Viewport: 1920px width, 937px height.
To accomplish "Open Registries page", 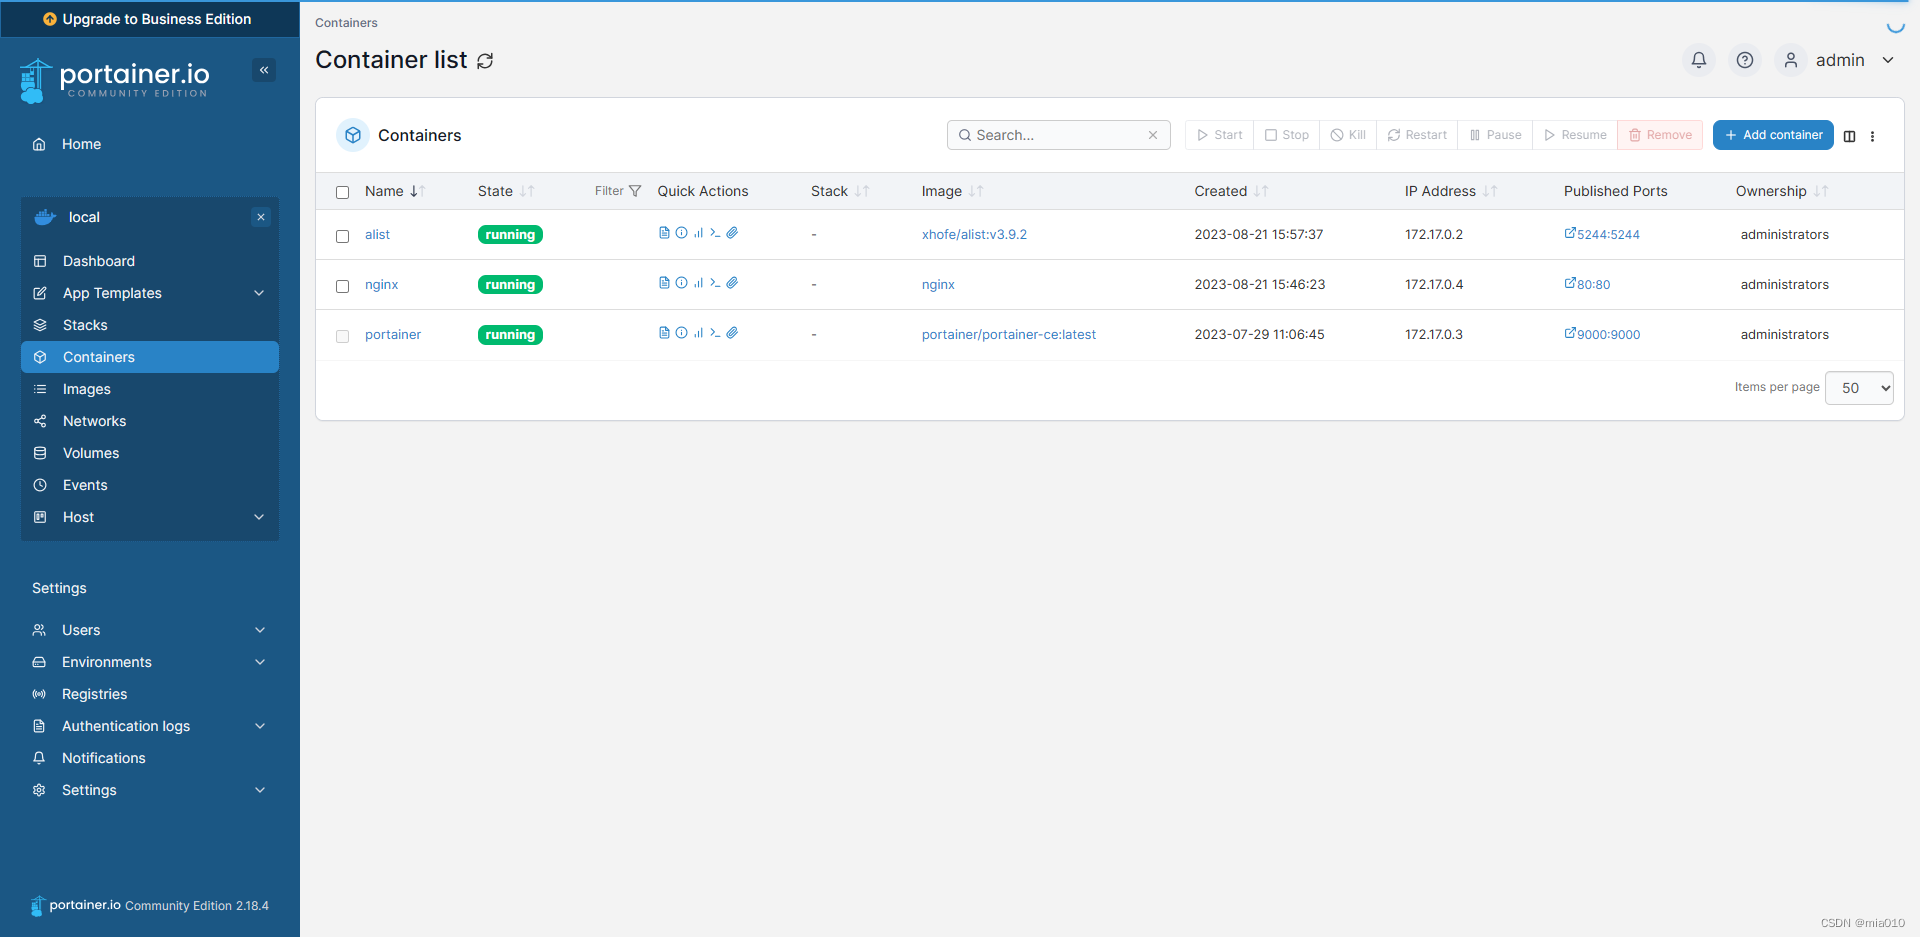I will [150, 694].
